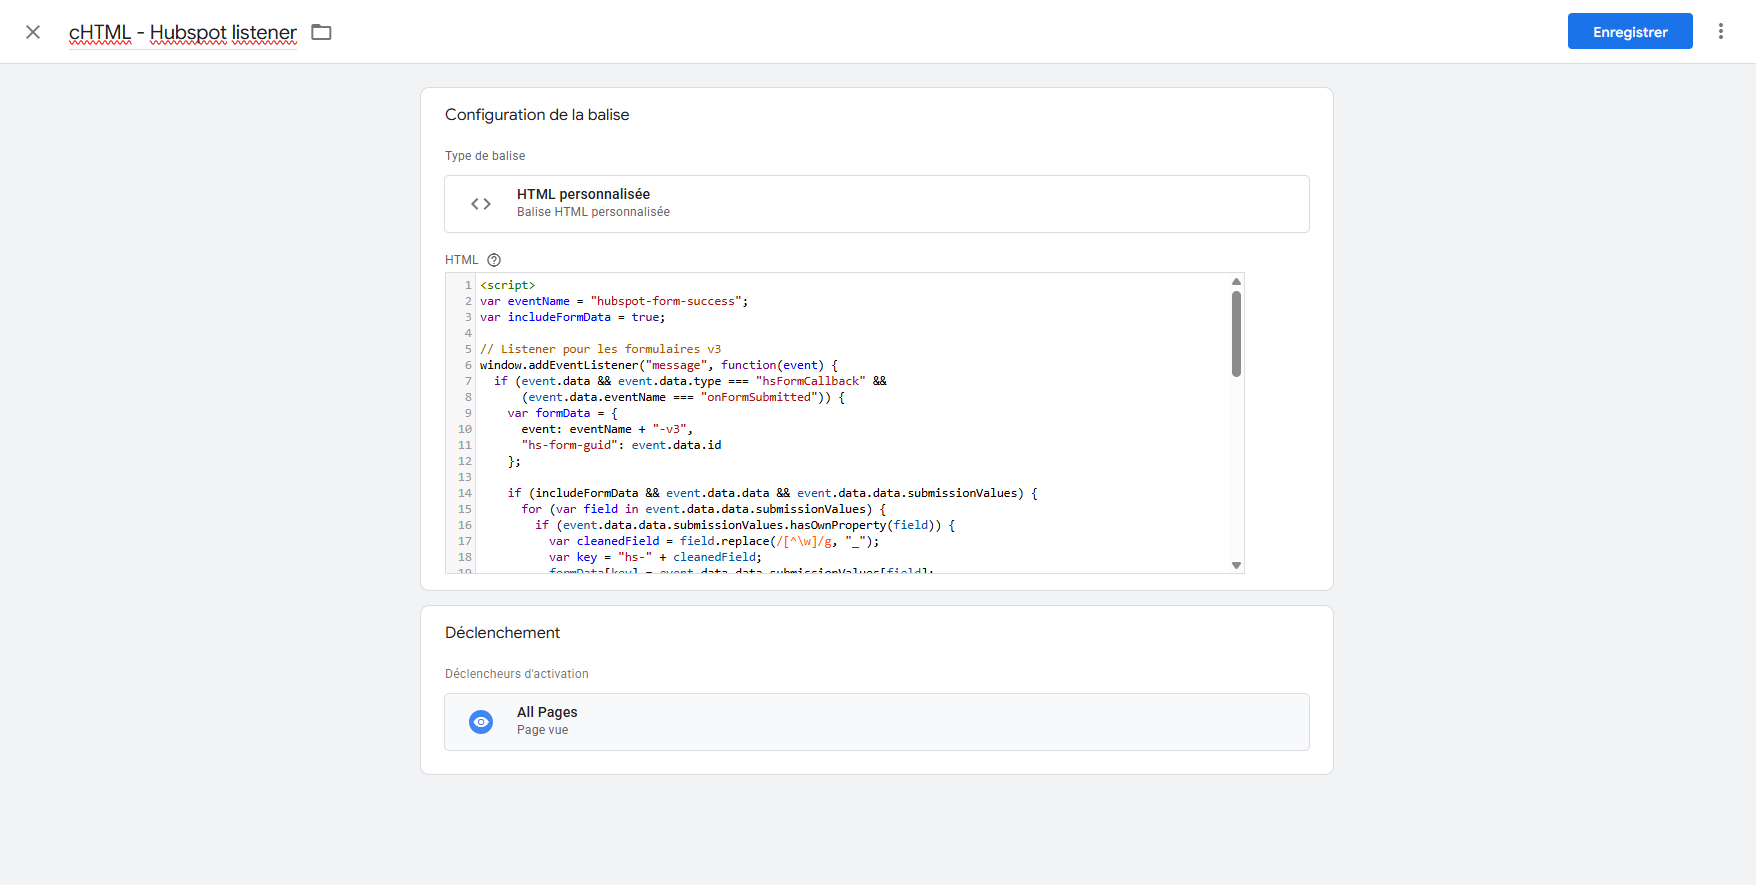
Task: Click the code editor scroll down arrow
Action: [x=1236, y=565]
